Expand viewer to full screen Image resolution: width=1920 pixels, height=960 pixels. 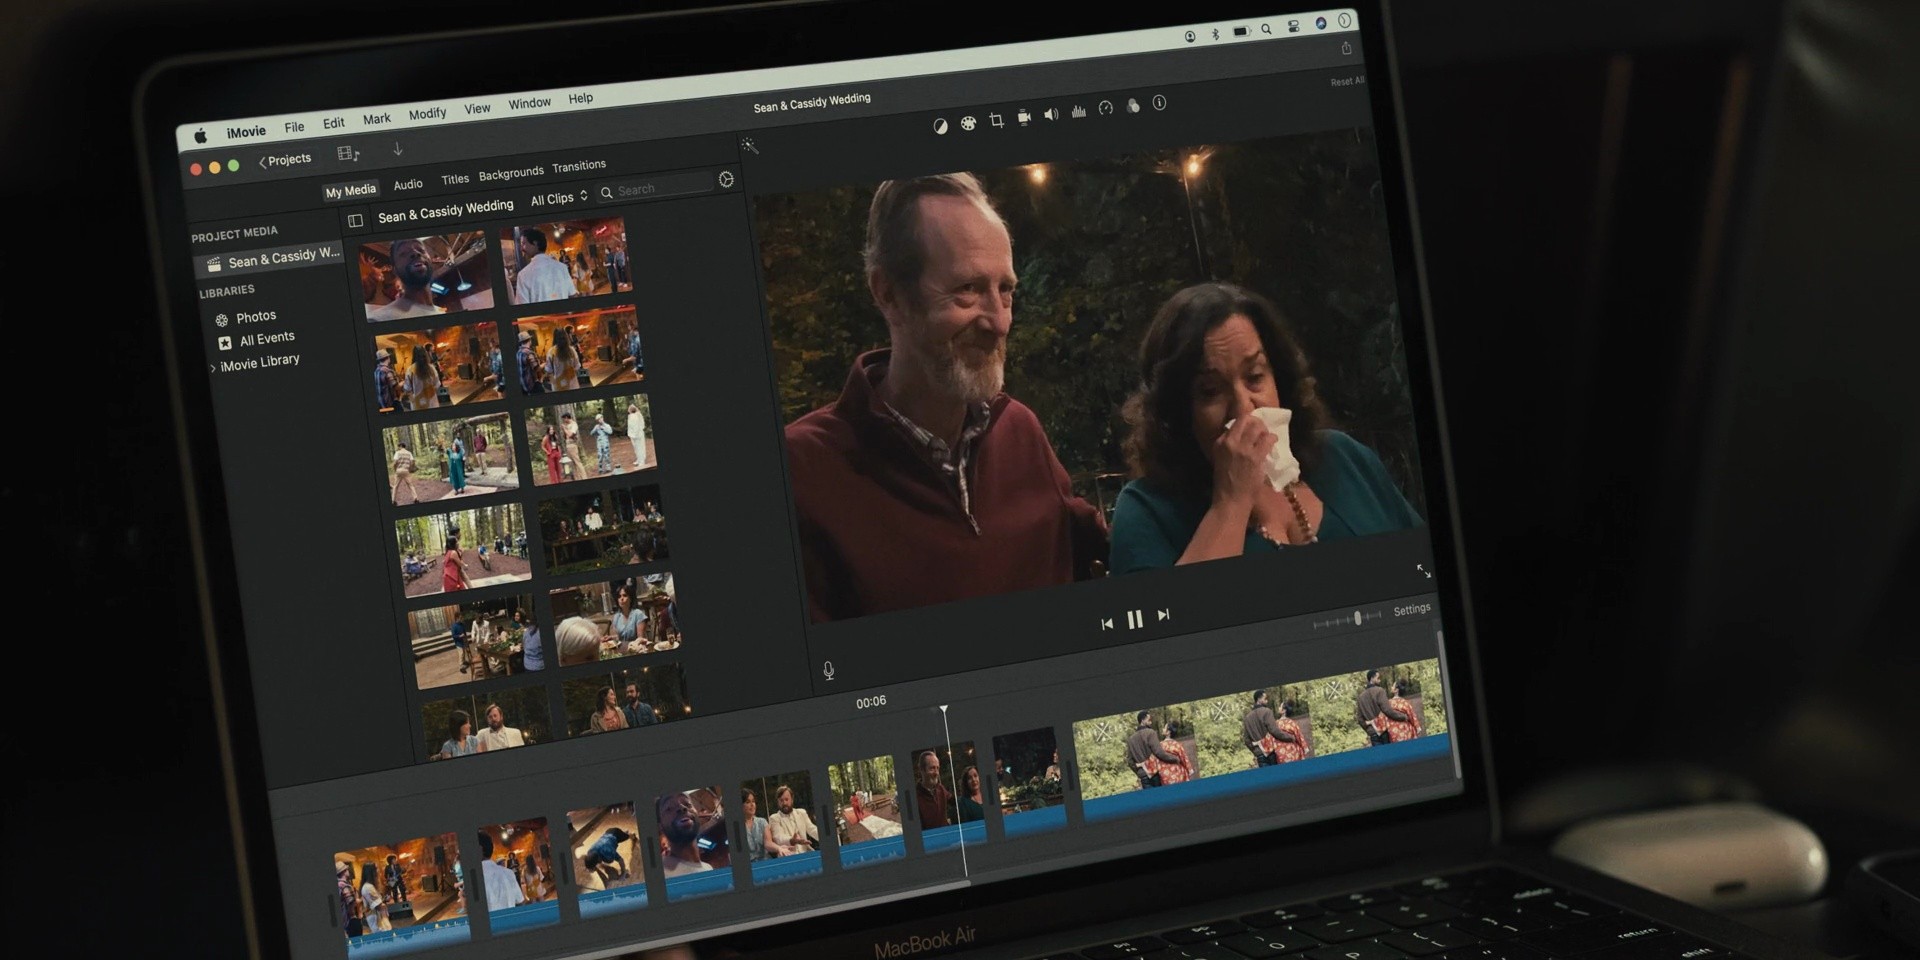(1423, 571)
